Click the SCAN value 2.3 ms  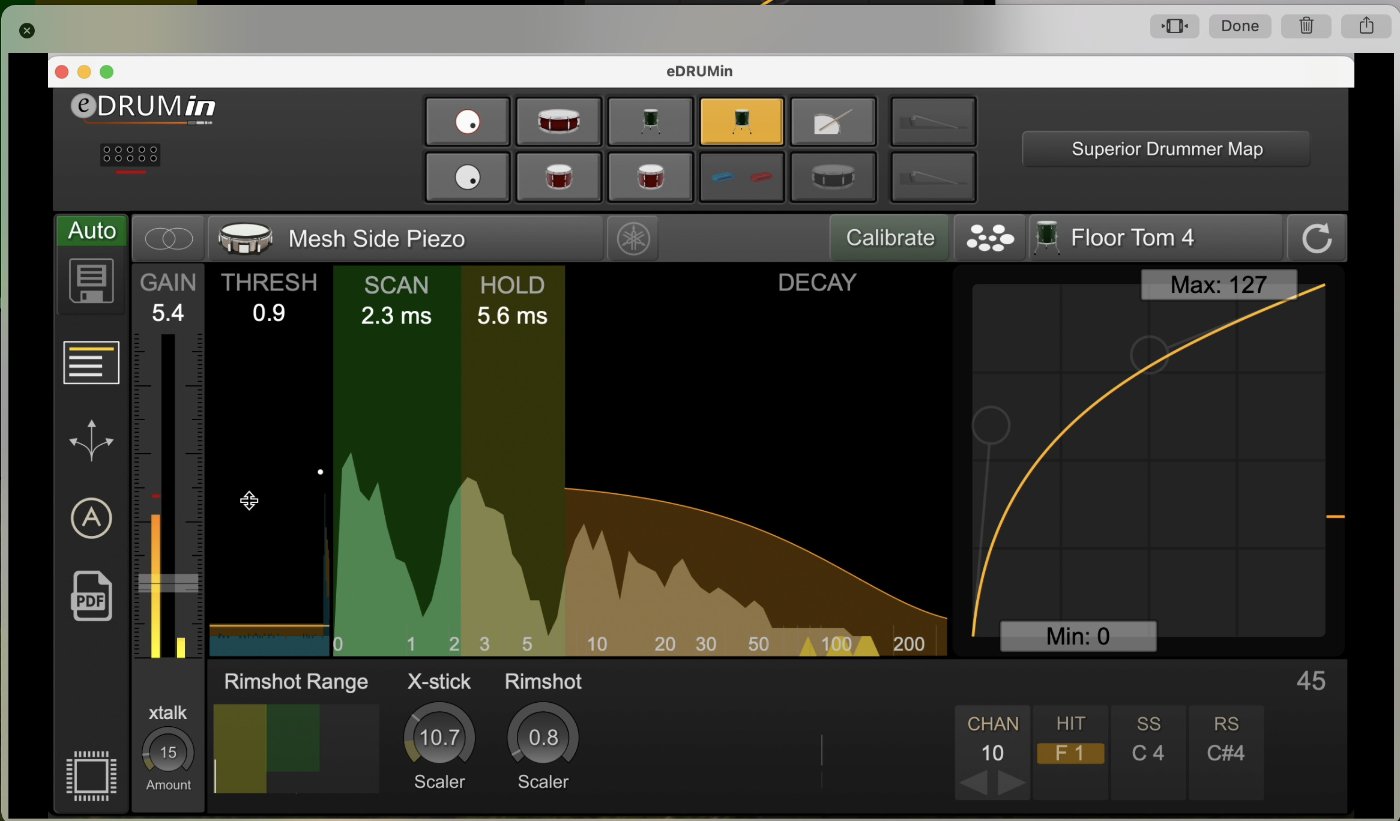click(397, 316)
